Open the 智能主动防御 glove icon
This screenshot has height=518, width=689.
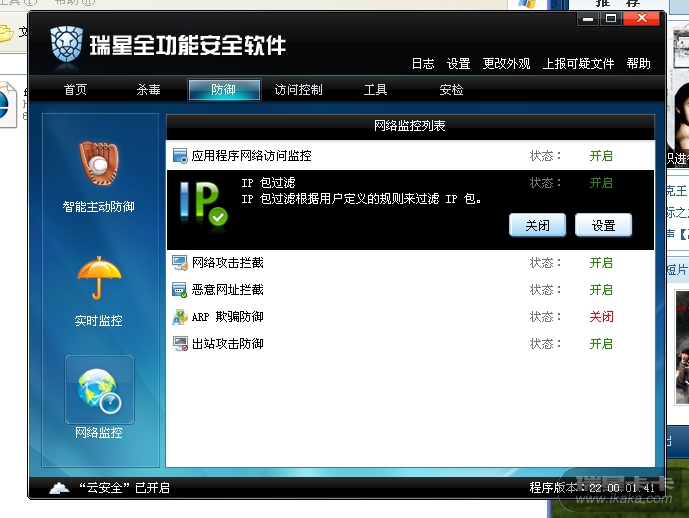point(99,163)
